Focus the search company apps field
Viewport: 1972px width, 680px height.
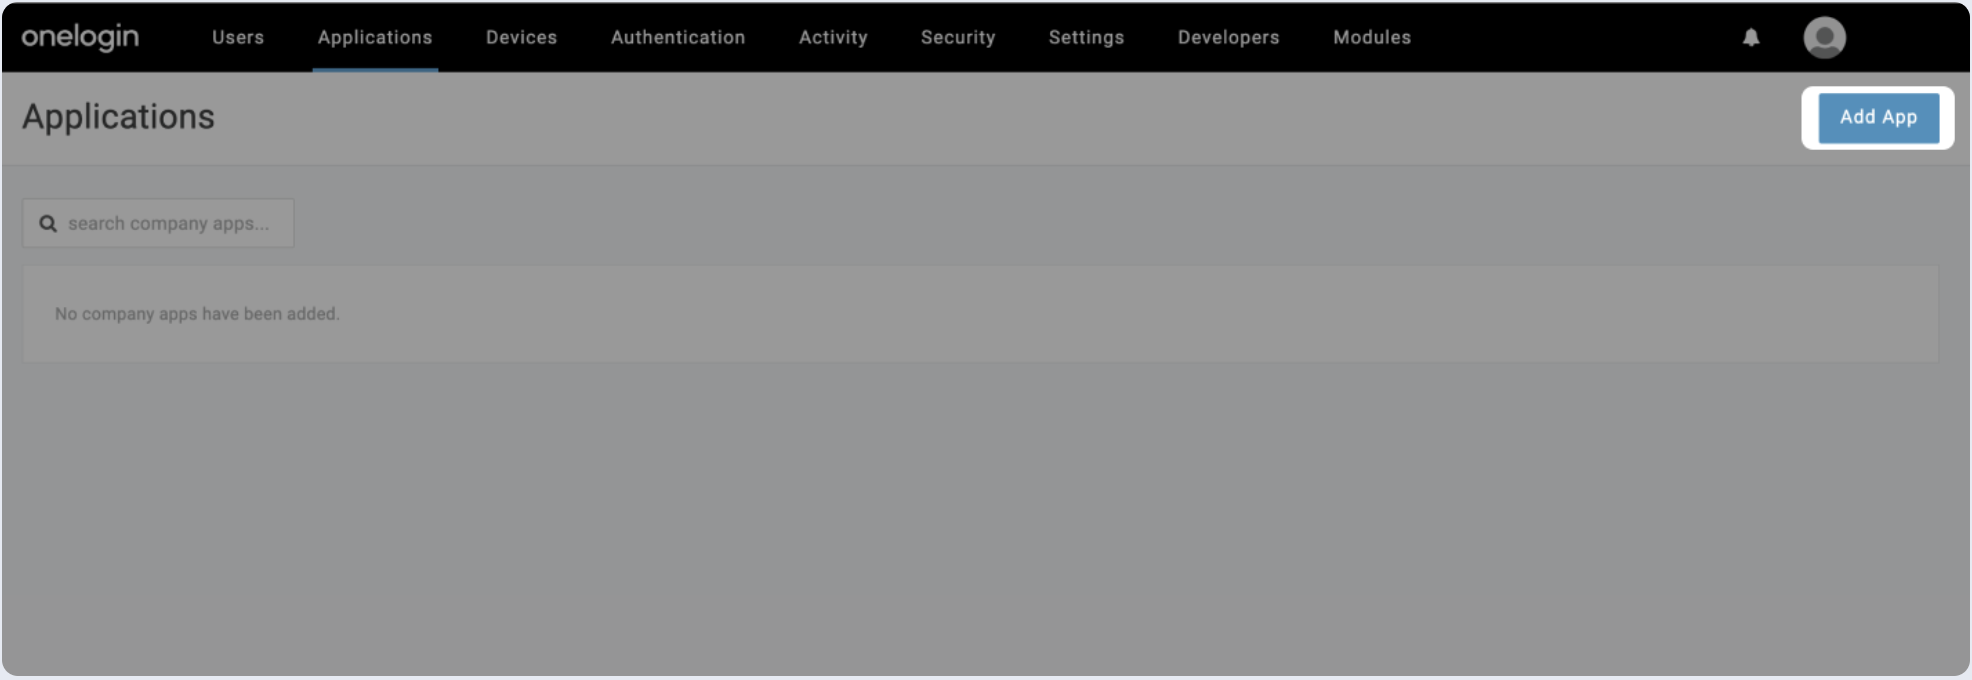click(x=168, y=224)
